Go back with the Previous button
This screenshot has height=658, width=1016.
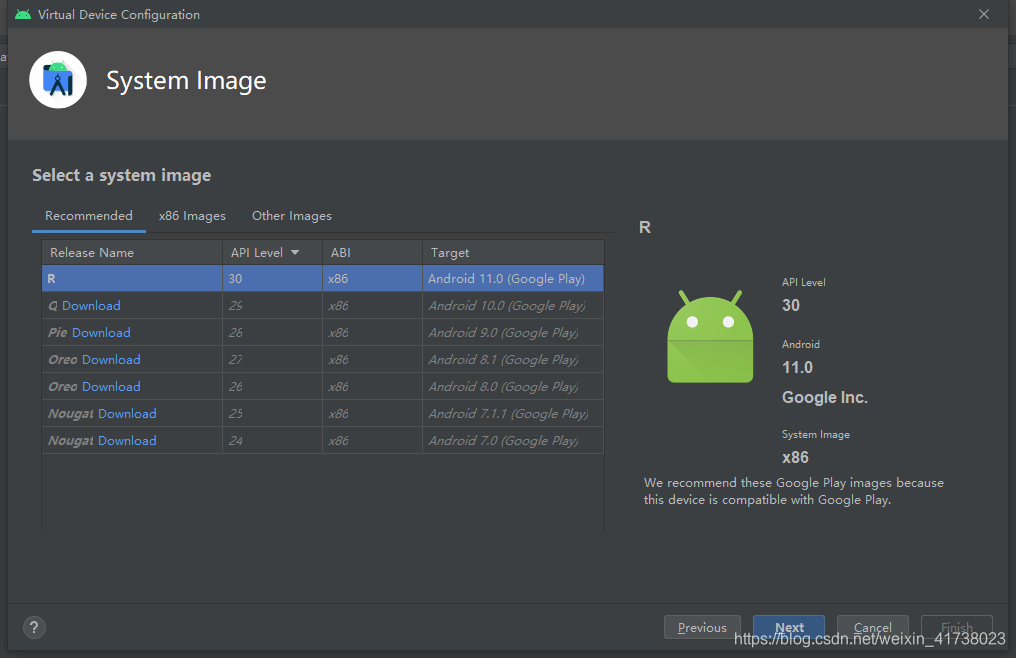(x=702, y=627)
